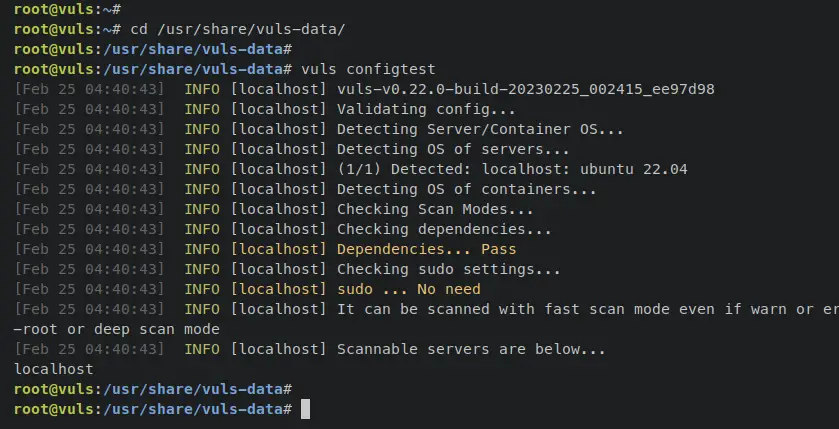Click the first log timestamp 'Feb 25 04:40:43'
This screenshot has height=429, width=839.
tap(89, 89)
